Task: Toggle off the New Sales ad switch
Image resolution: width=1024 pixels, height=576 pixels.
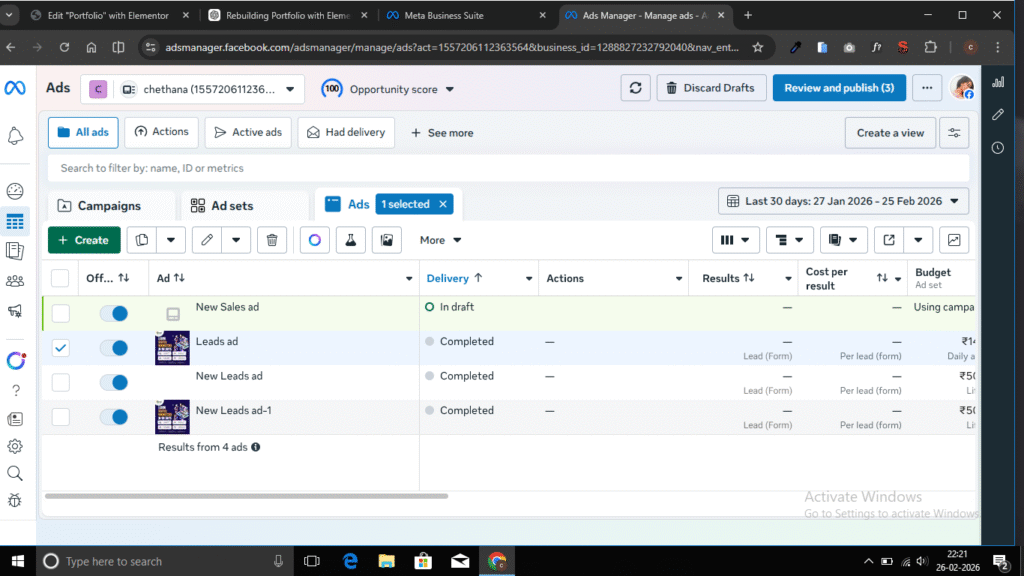Action: pyautogui.click(x=113, y=314)
